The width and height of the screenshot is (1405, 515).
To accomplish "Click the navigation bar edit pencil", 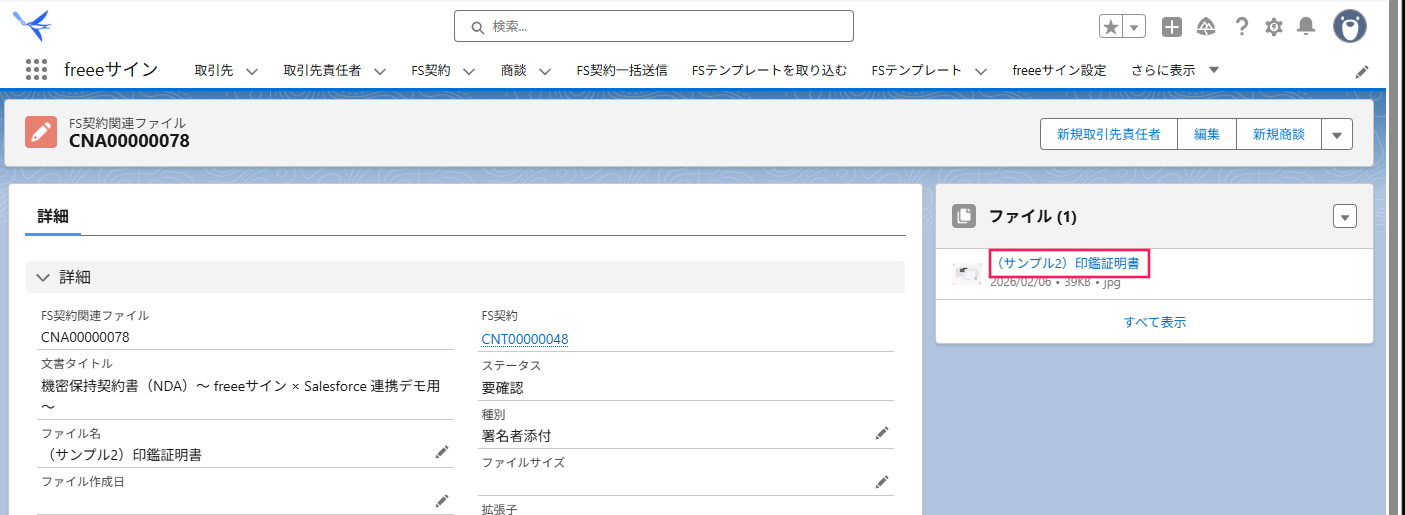I will [1361, 71].
